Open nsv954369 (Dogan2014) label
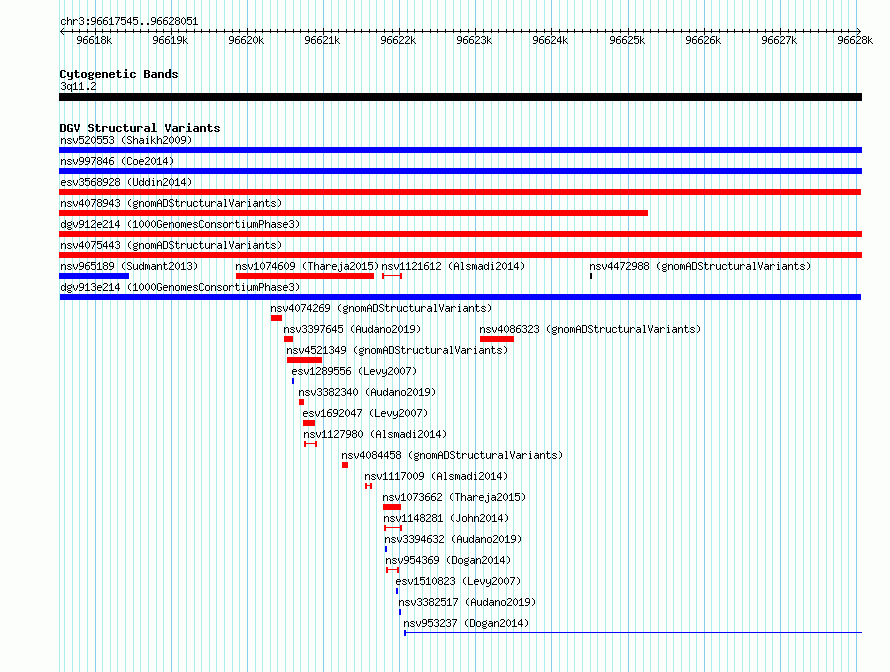Screen dimensions: 890x672 448,560
